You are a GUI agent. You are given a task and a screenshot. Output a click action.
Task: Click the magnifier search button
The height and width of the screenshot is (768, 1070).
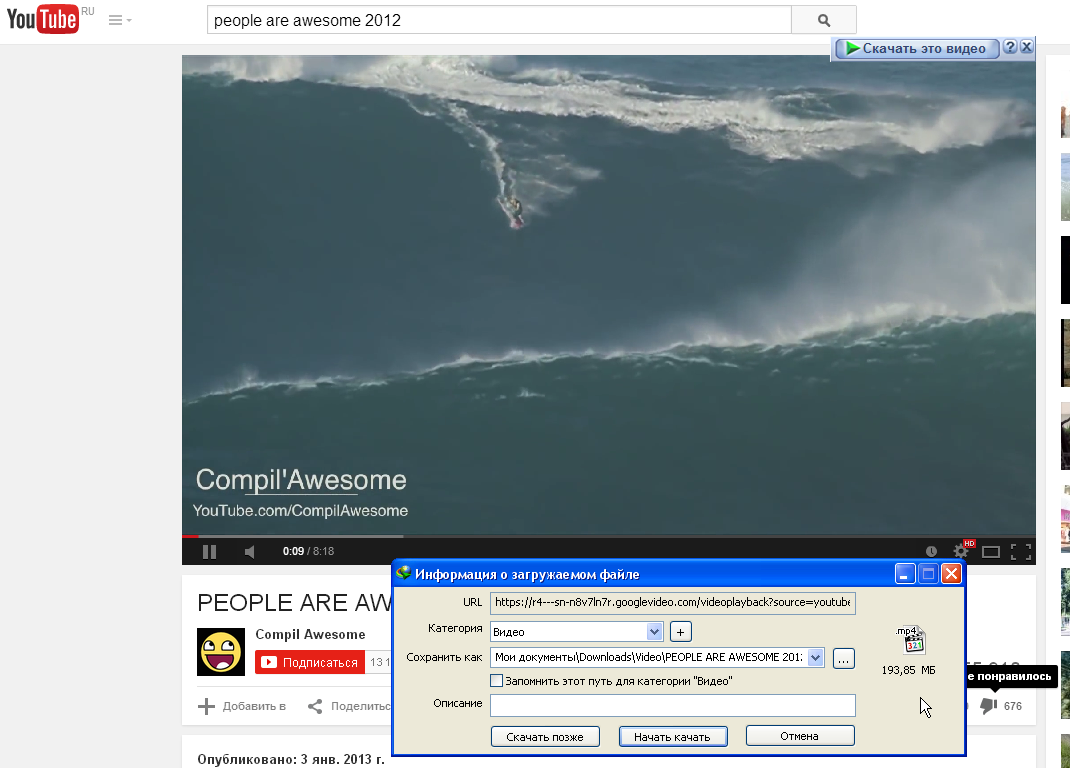(x=823, y=20)
